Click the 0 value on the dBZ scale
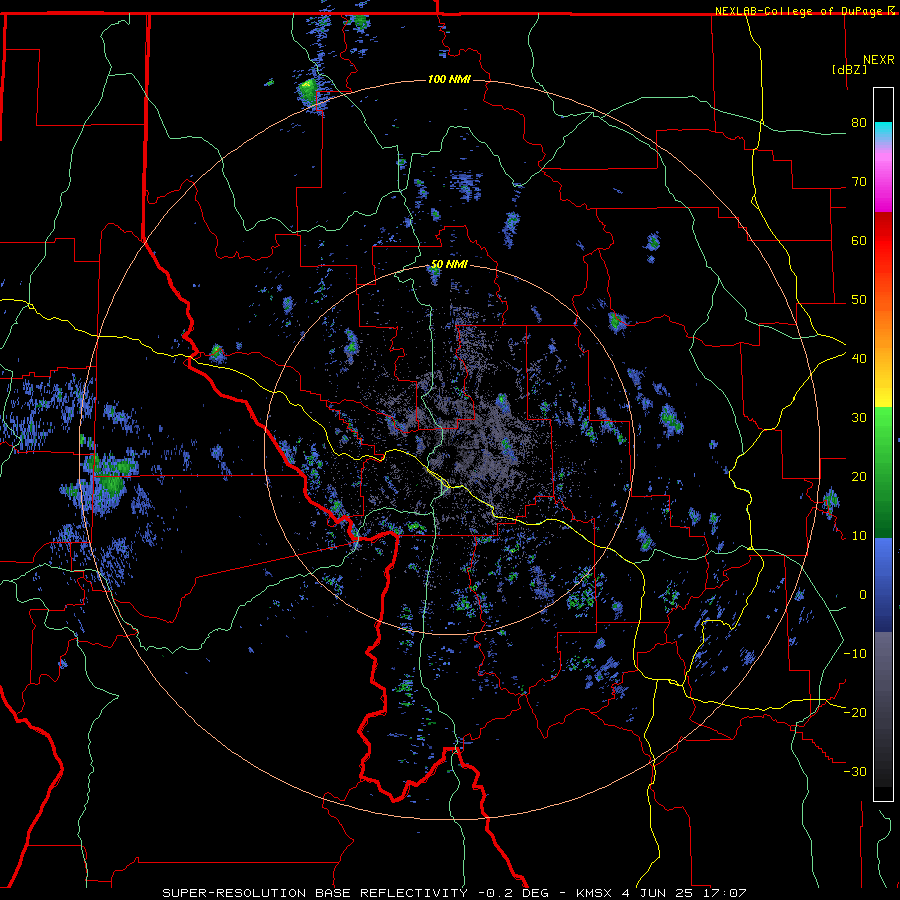The width and height of the screenshot is (900, 900). [863, 595]
